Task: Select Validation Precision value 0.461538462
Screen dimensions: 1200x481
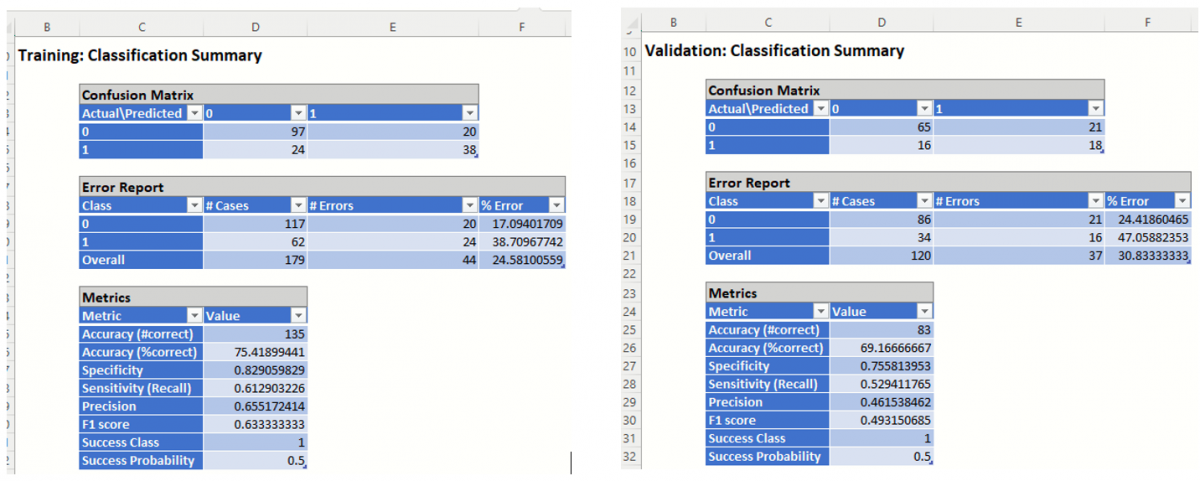Action: [881, 403]
